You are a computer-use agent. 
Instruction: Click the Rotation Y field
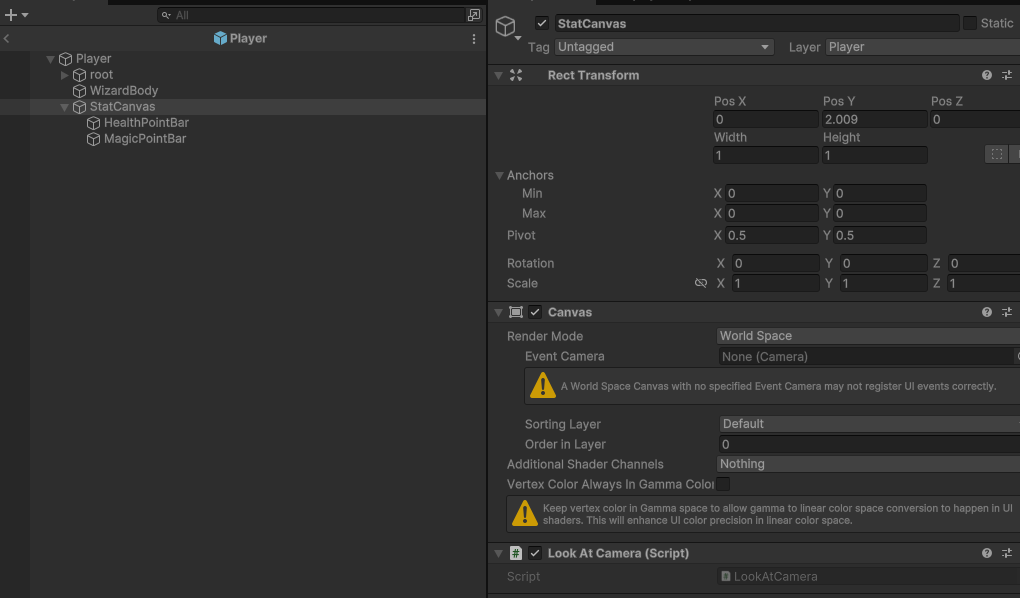(883, 264)
